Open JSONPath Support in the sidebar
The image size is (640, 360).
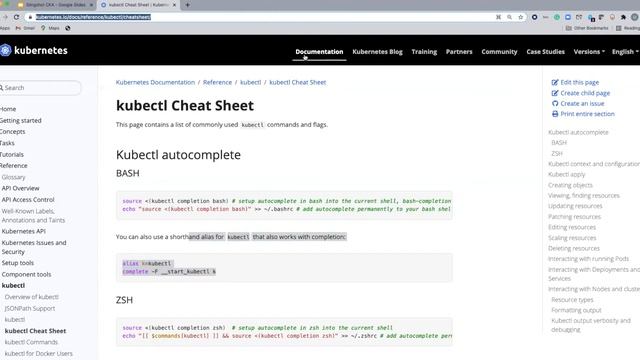point(30,309)
